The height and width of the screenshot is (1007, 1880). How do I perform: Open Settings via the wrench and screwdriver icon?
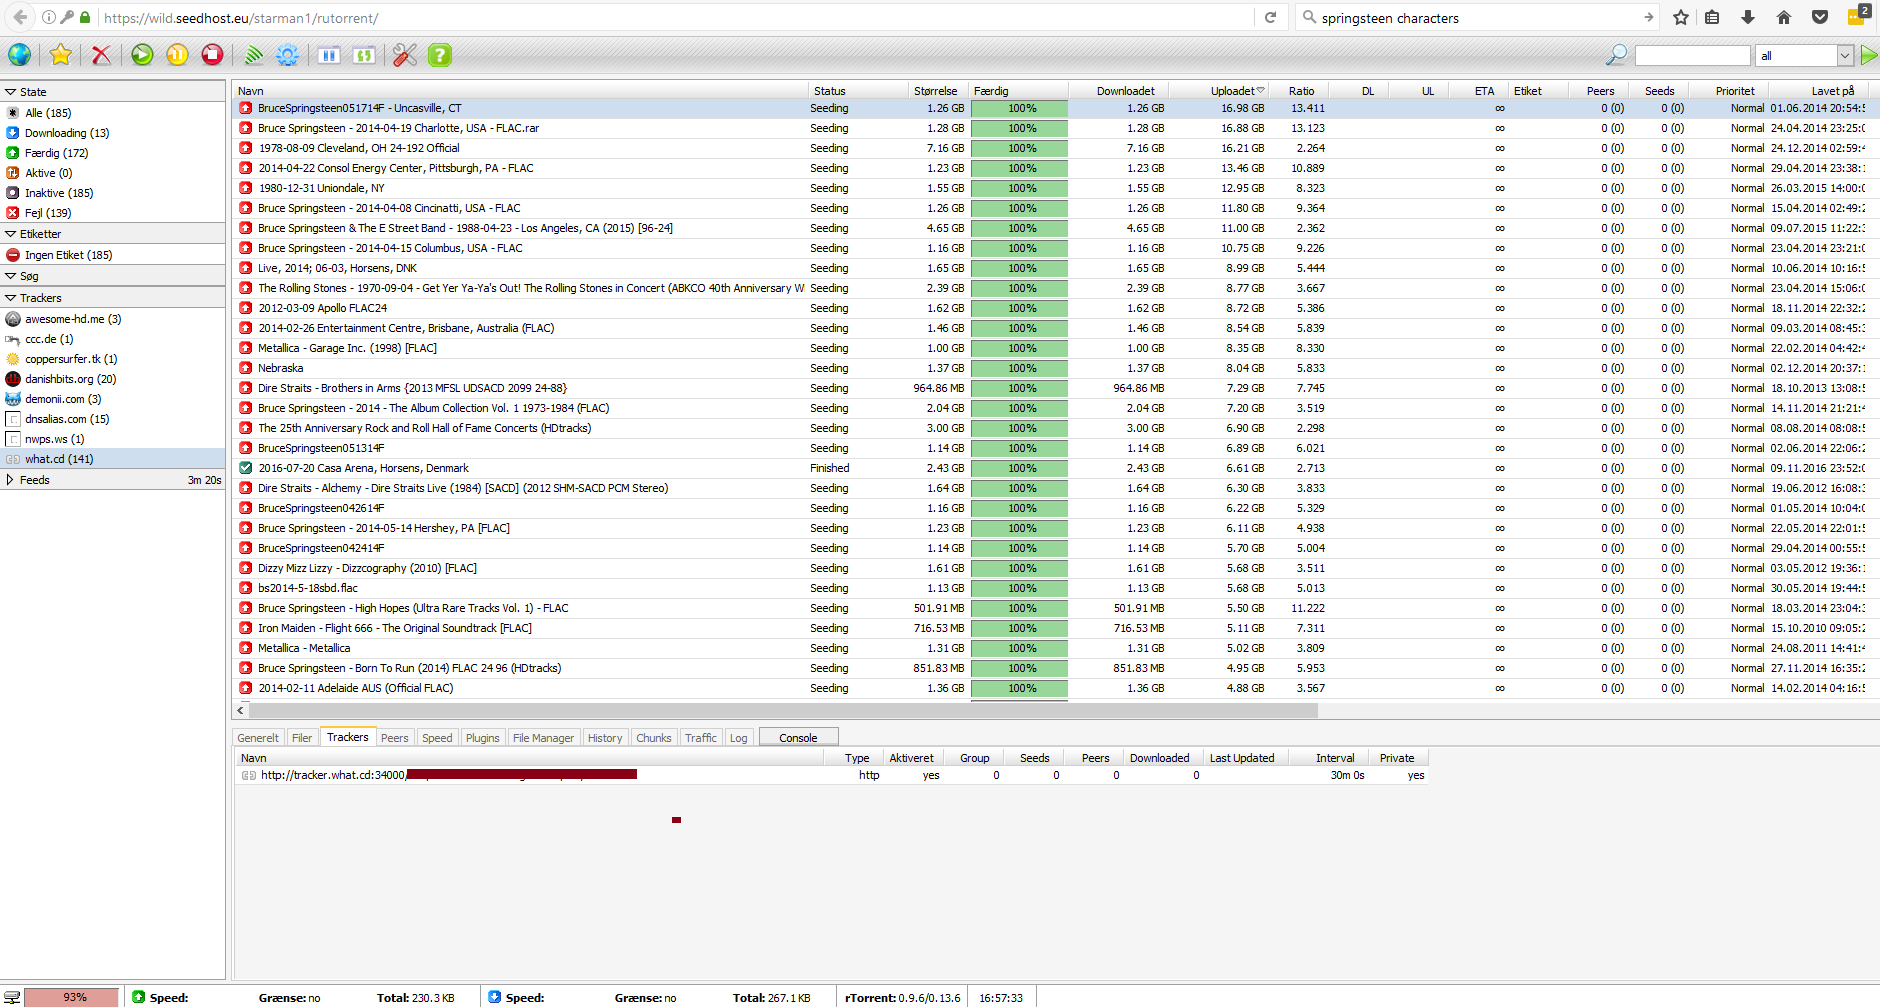point(405,55)
